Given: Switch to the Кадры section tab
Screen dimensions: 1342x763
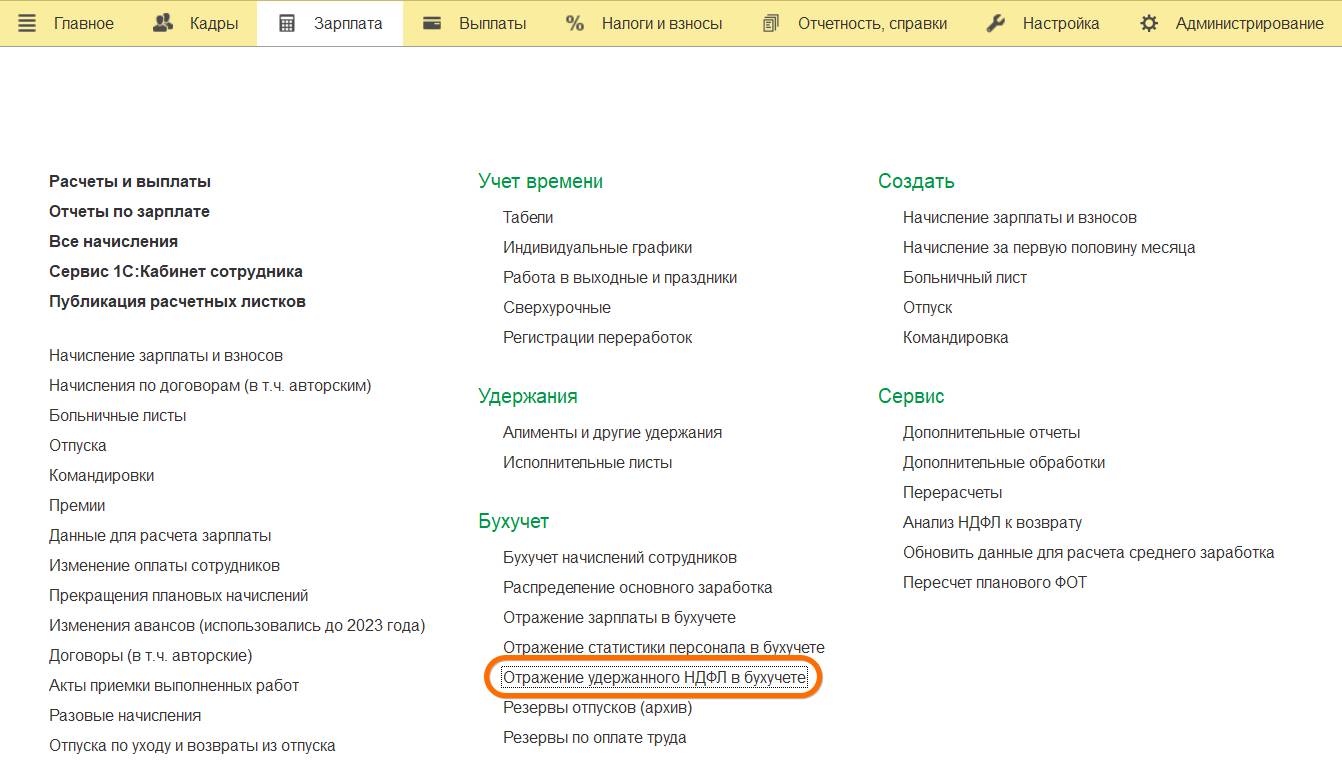Looking at the screenshot, I should (x=213, y=23).
